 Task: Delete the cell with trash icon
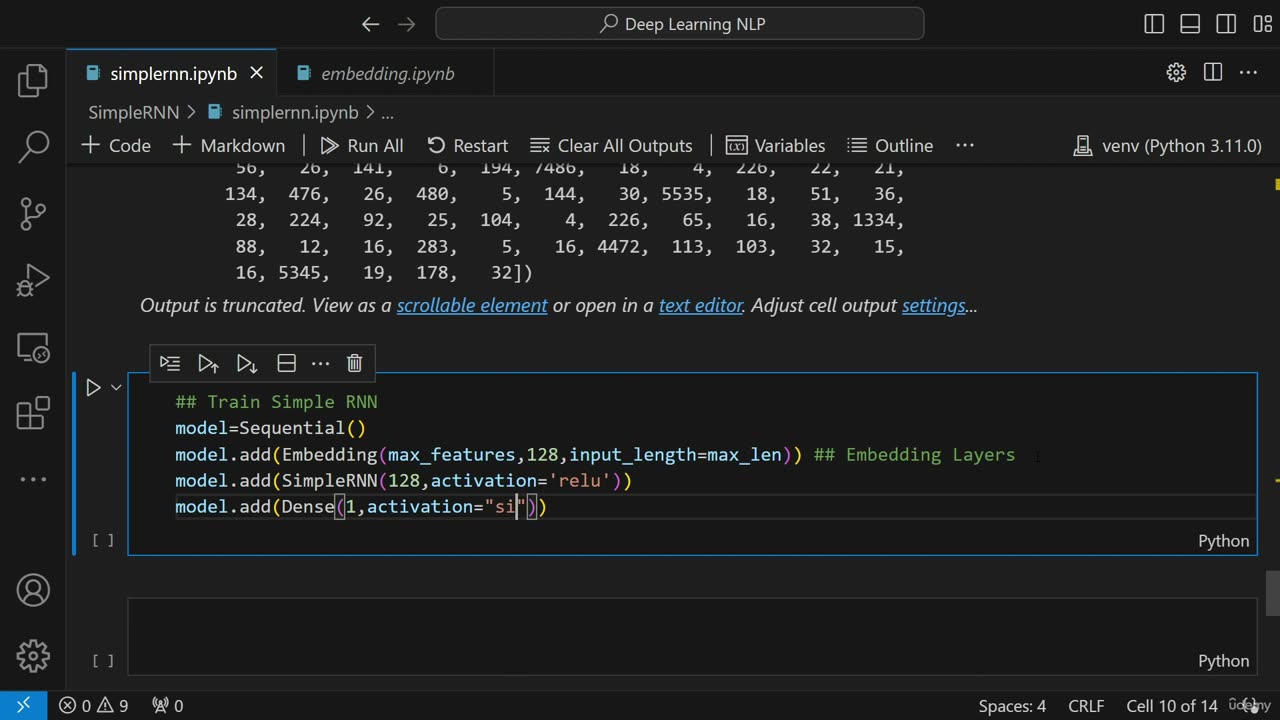click(354, 363)
